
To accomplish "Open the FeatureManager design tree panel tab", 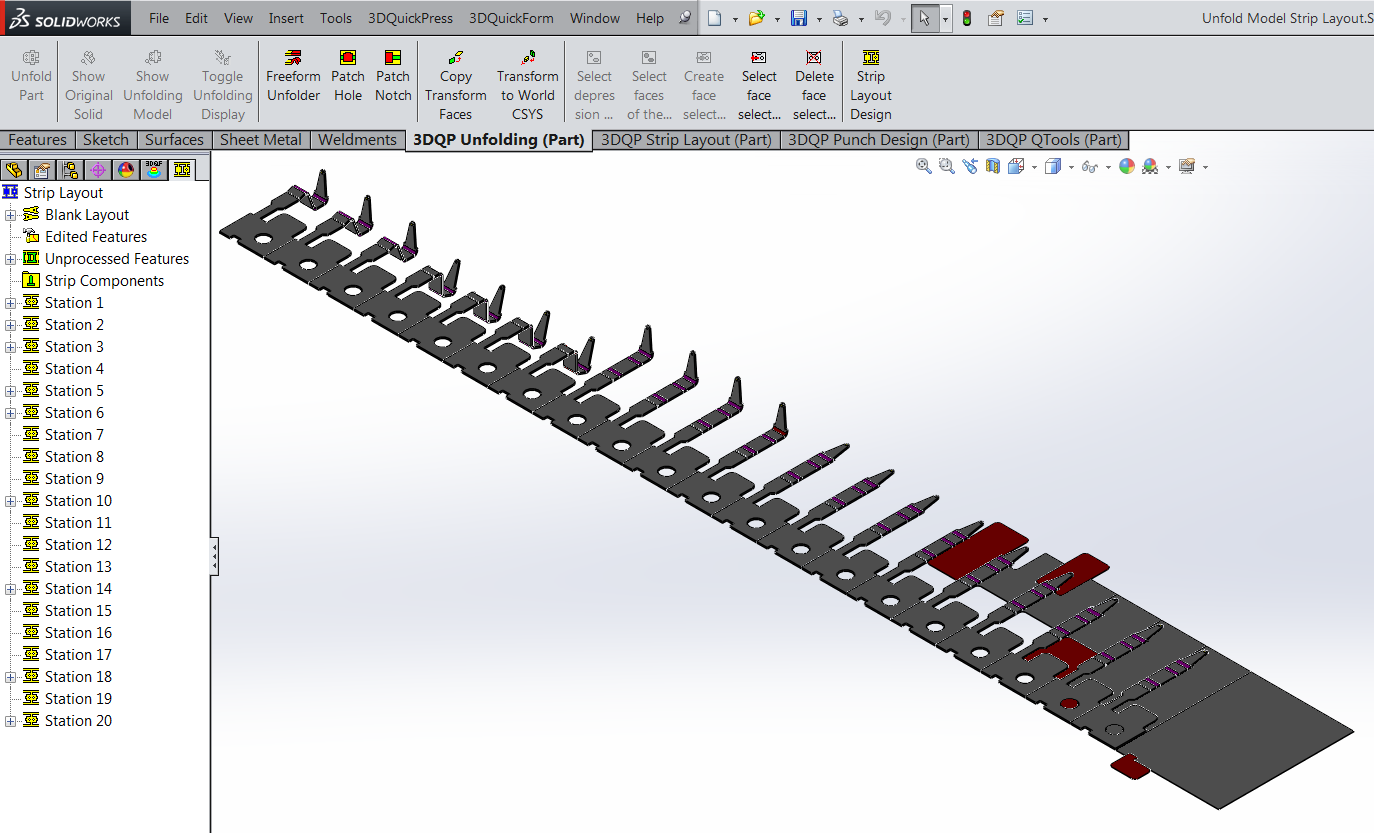I will pos(14,170).
